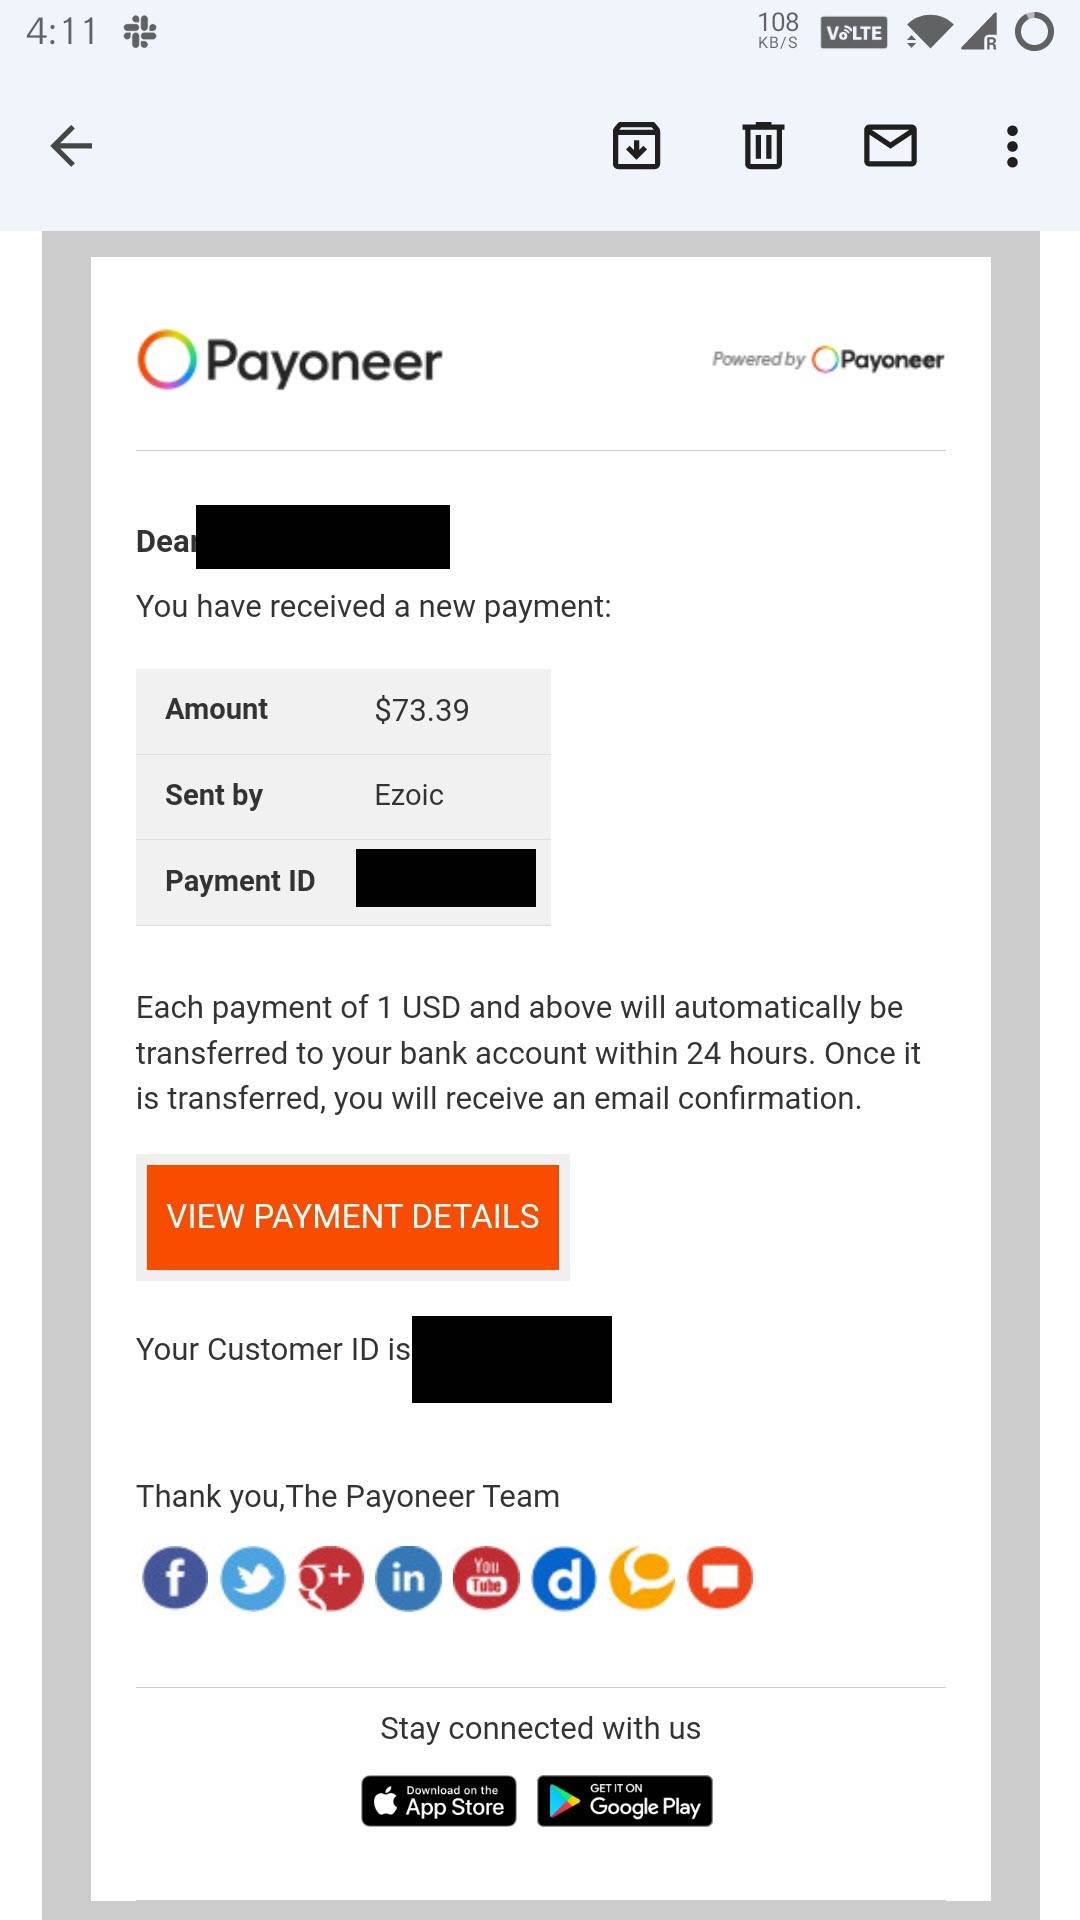Viewport: 1080px width, 1920px height.
Task: Tap the main Payoneer logo
Action: (290, 360)
